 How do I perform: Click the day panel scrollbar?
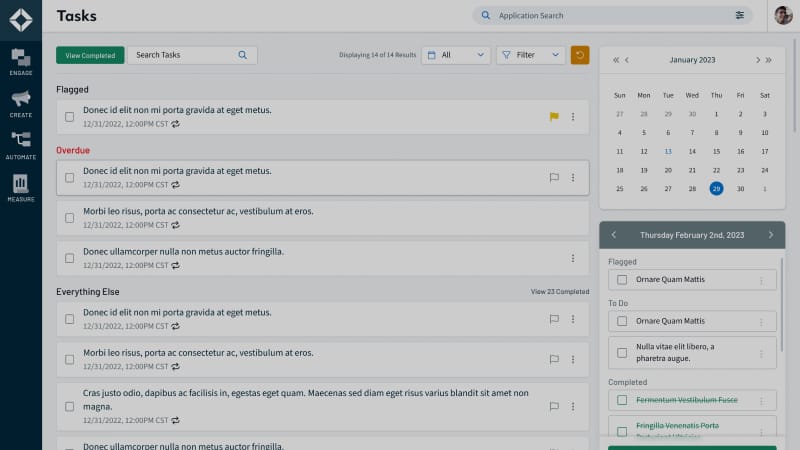(782, 306)
